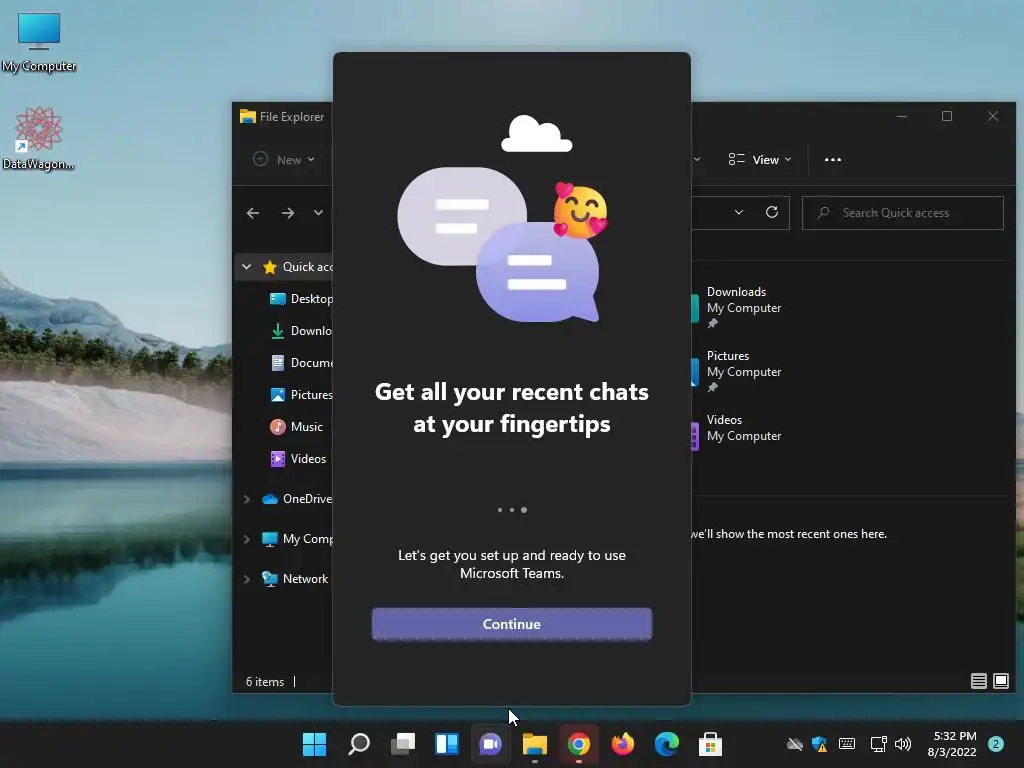Open Task View on the taskbar
The image size is (1024, 768).
click(x=403, y=744)
